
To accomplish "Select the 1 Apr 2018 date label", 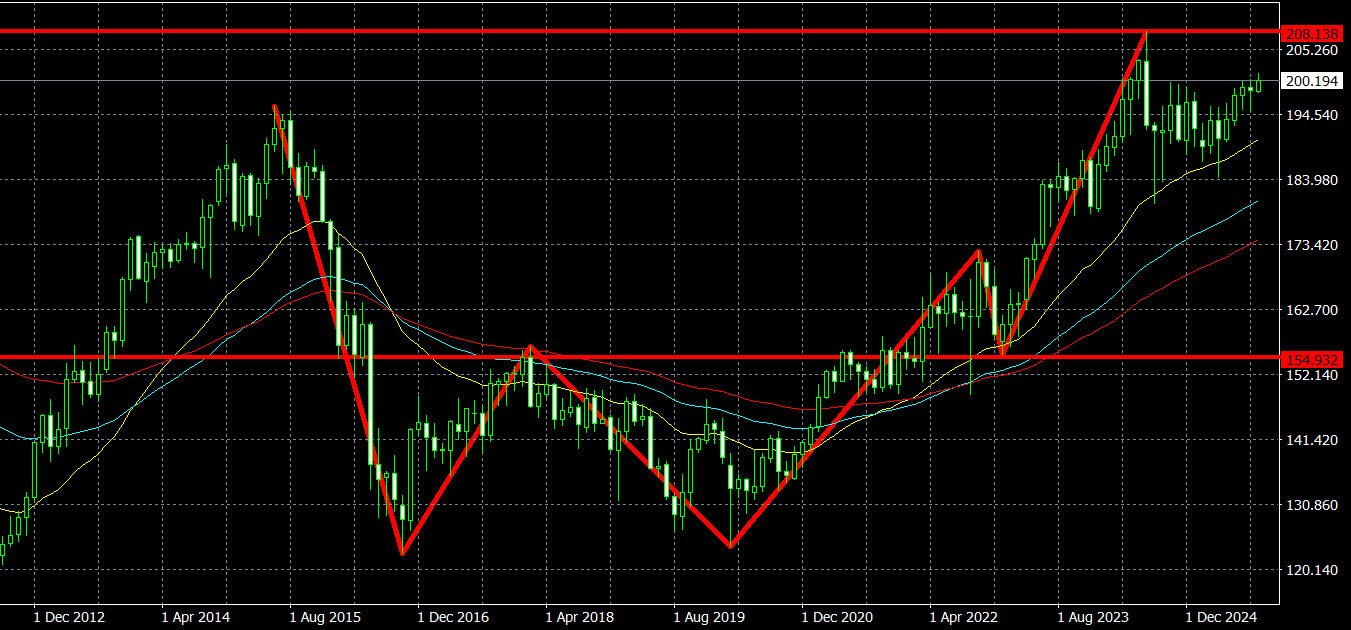I will coord(580,617).
